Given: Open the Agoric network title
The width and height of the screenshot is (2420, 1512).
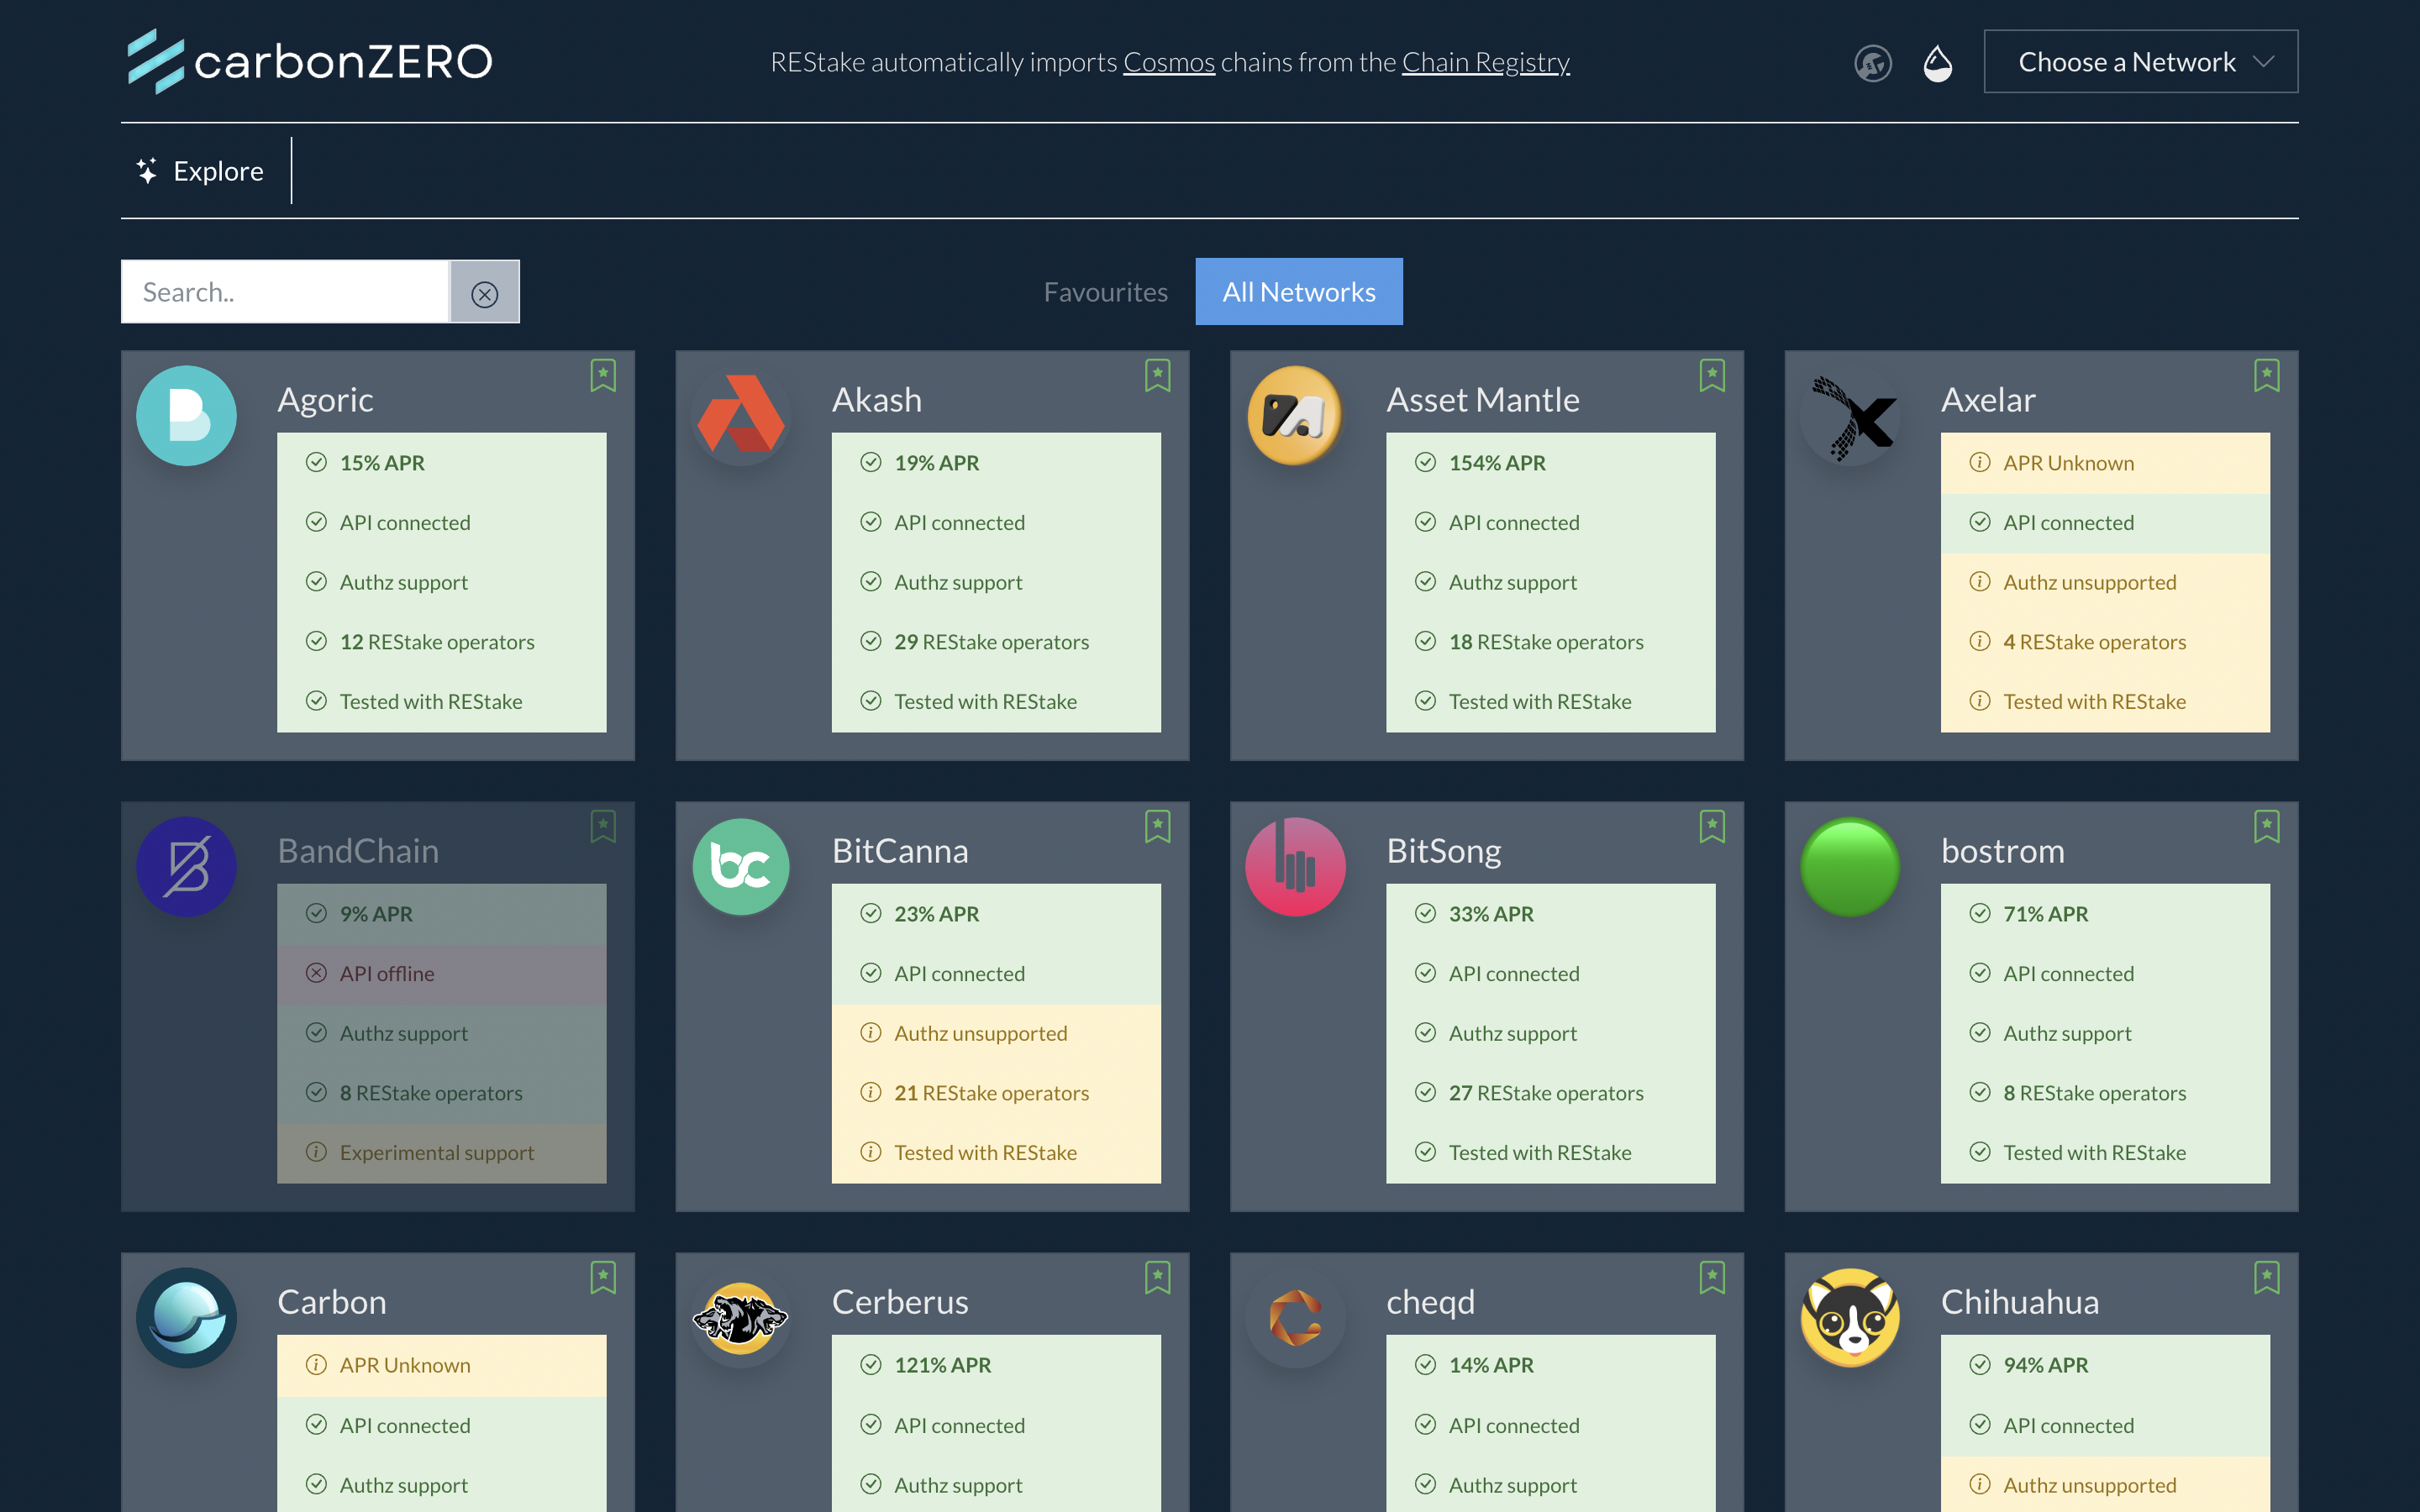Looking at the screenshot, I should pyautogui.click(x=325, y=400).
